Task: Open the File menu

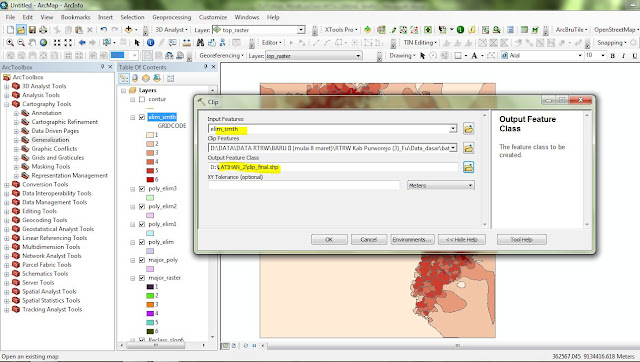Action: click(10, 17)
